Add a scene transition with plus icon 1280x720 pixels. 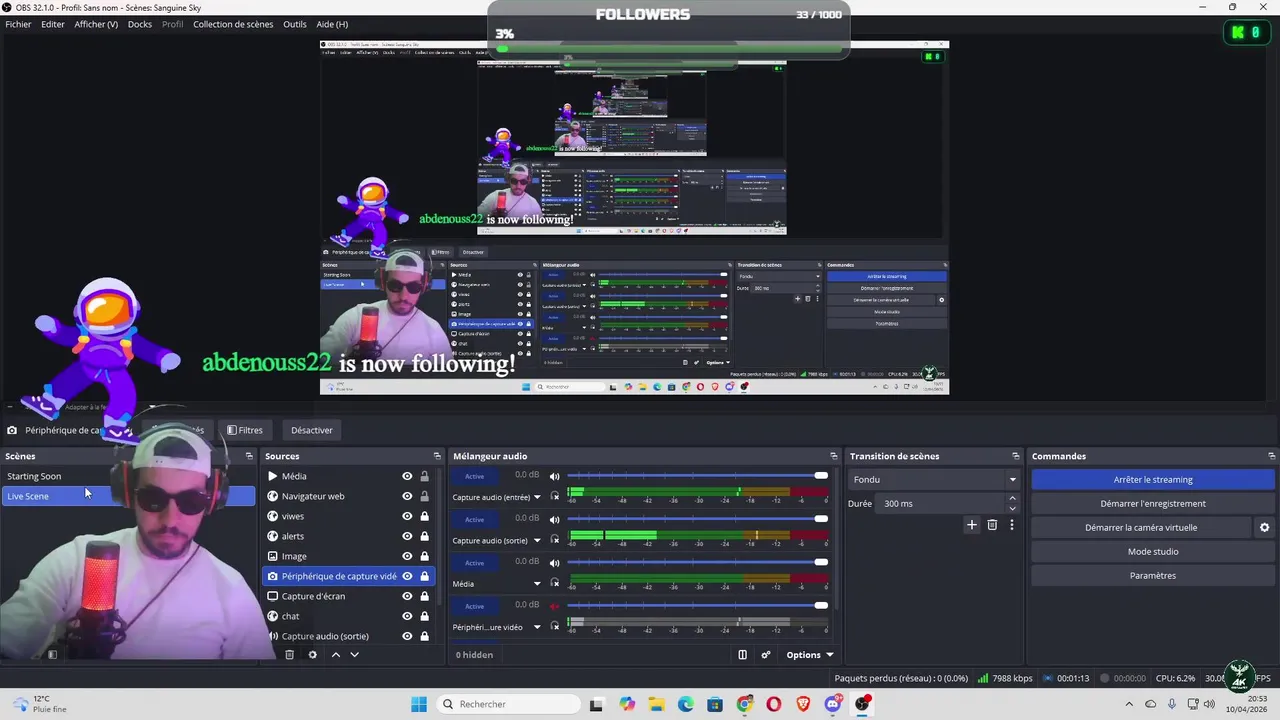[x=971, y=525]
